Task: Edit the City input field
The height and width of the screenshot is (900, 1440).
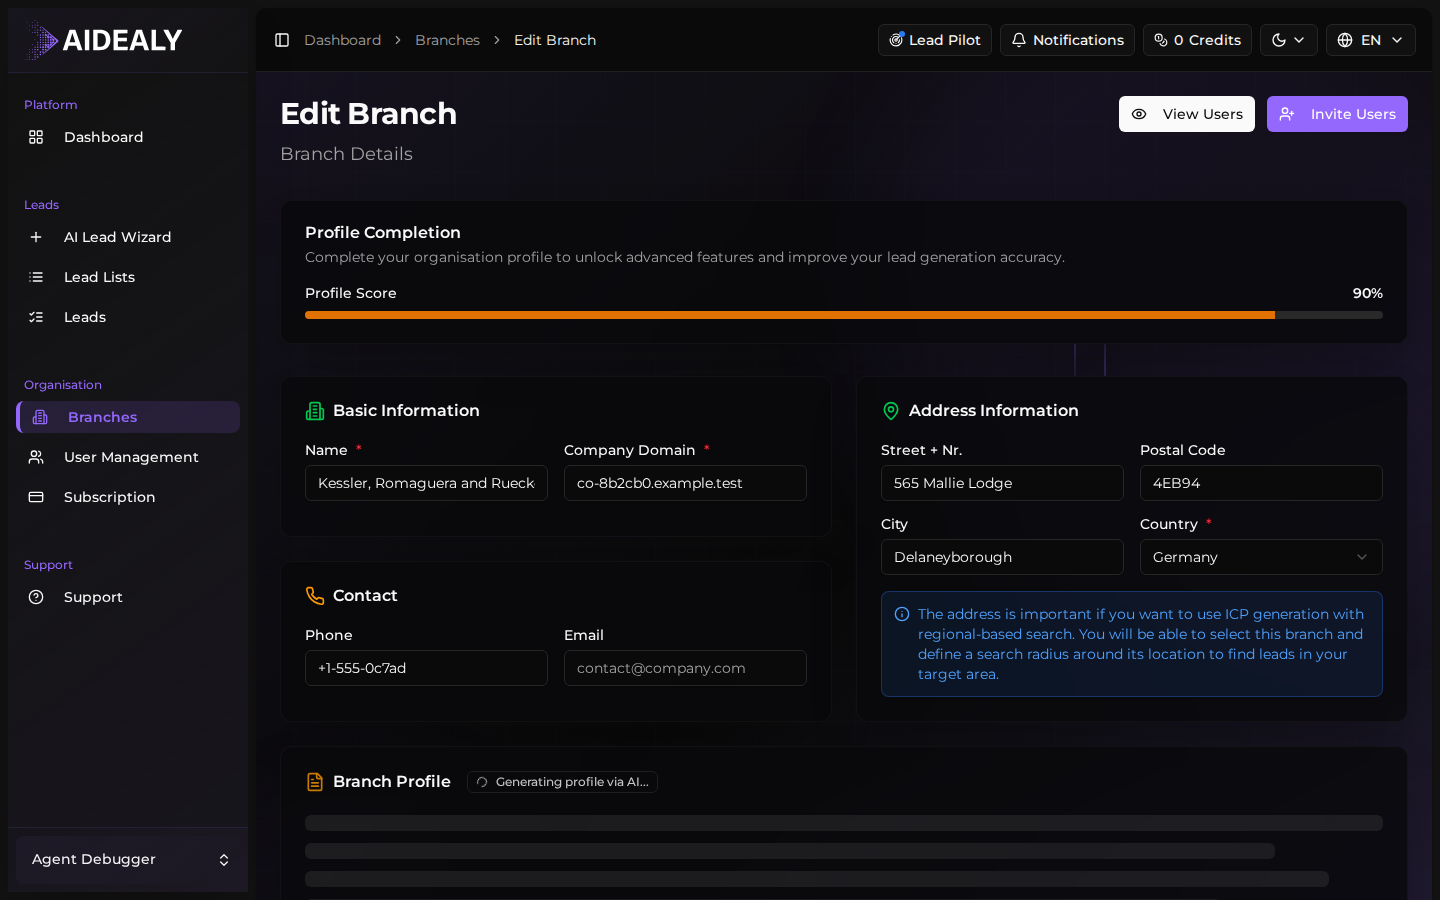Action: [1002, 557]
